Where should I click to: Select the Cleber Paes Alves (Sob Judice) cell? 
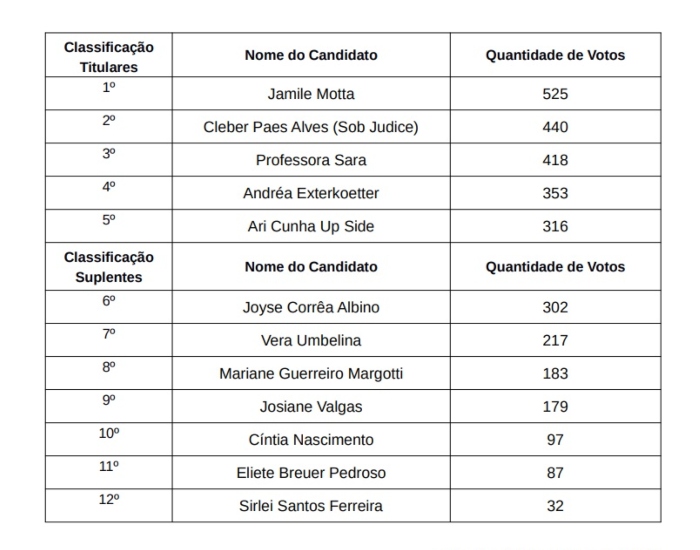(x=311, y=127)
